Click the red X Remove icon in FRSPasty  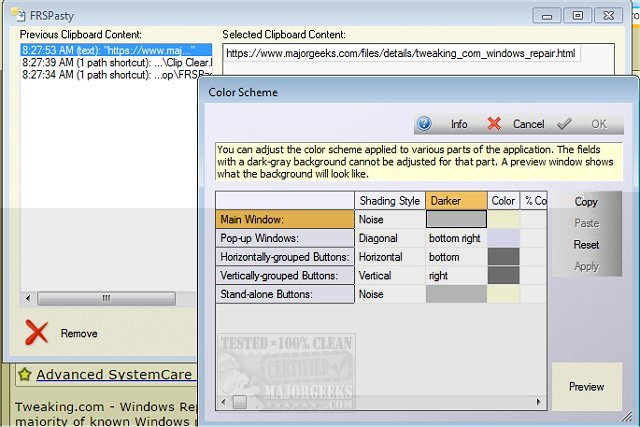[x=36, y=332]
